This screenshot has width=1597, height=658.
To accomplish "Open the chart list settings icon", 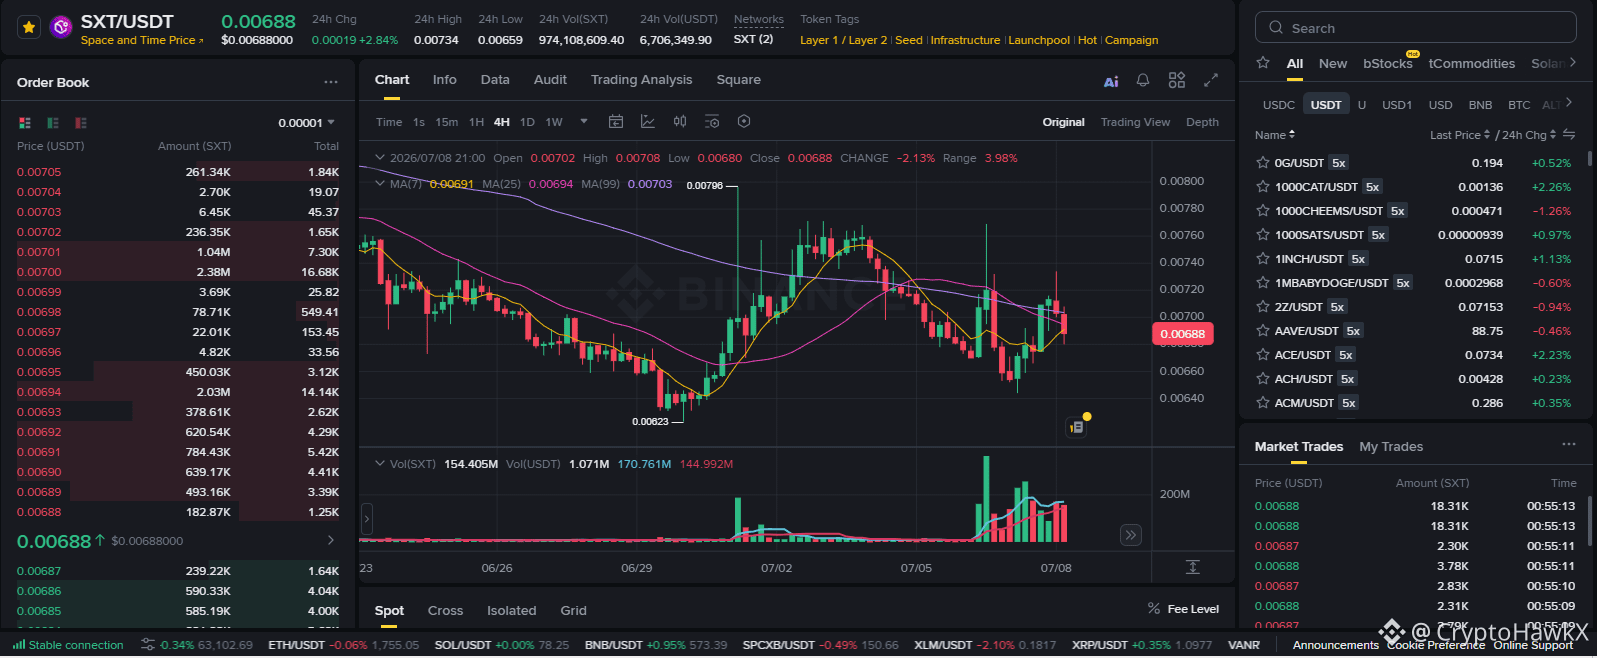I will [712, 122].
